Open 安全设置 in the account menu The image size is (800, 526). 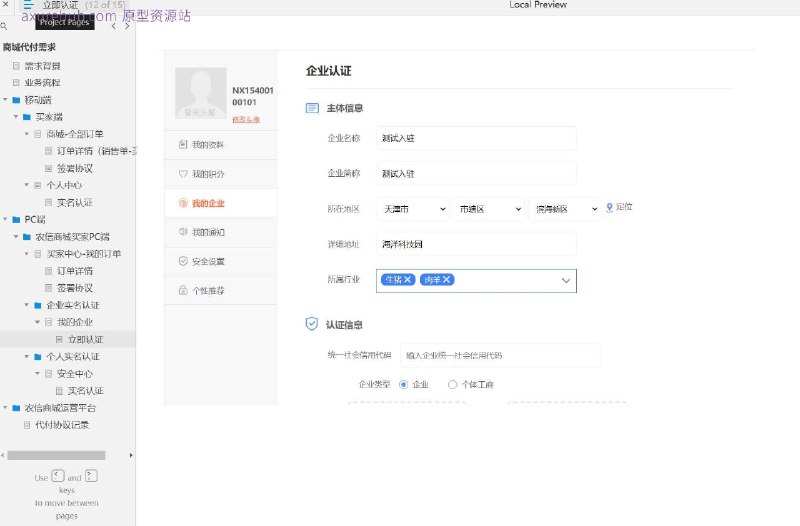[x=220, y=261]
